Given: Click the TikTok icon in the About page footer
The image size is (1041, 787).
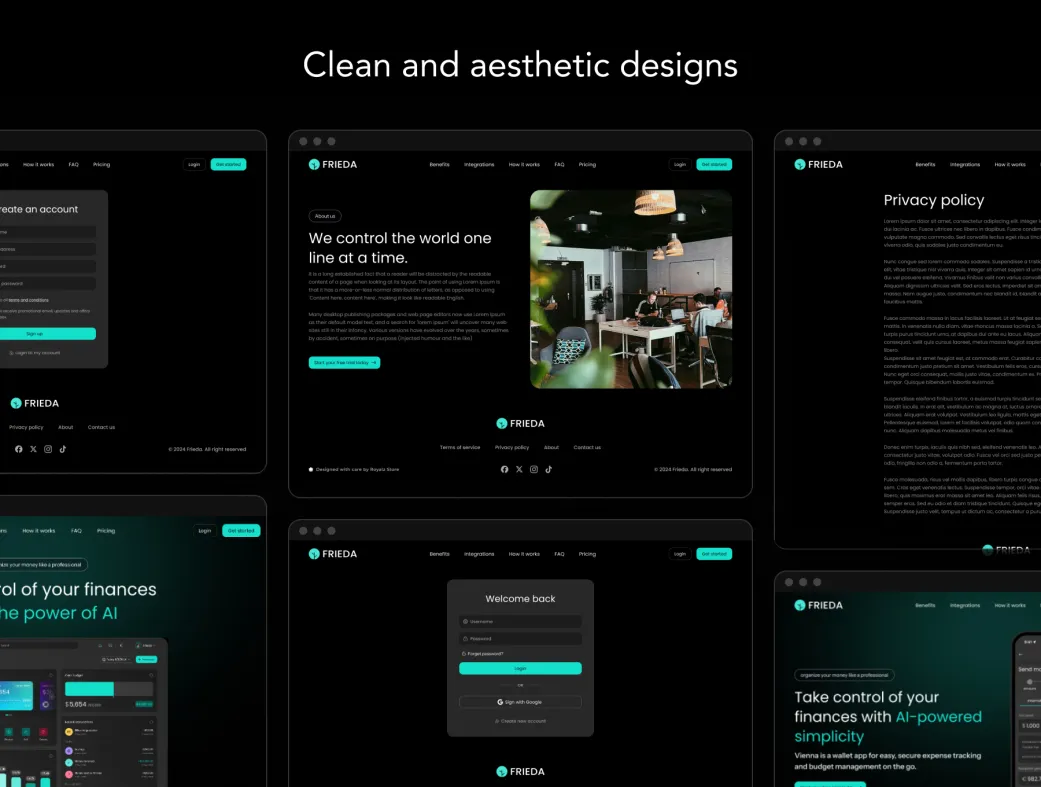Looking at the screenshot, I should 548,469.
